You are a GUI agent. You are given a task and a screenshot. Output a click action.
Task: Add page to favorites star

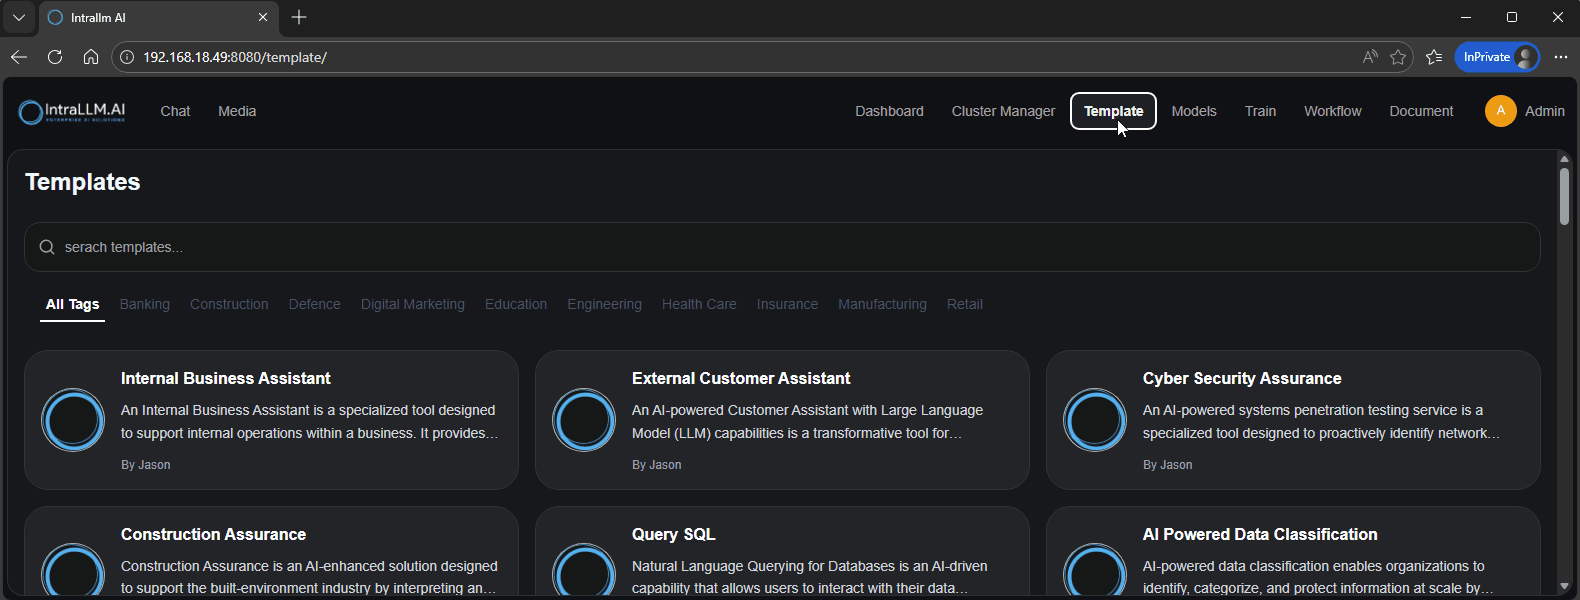1398,57
